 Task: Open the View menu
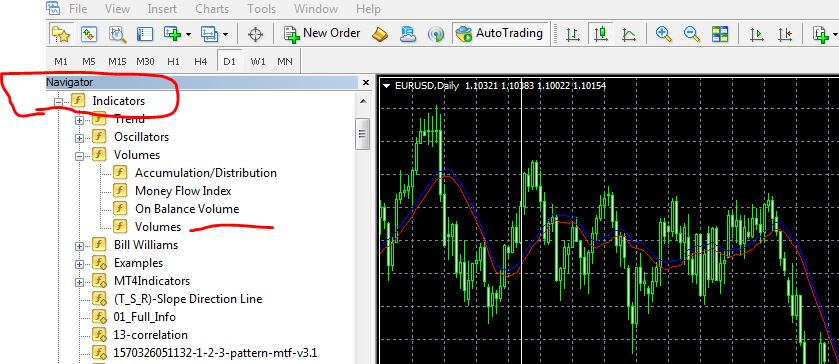coord(117,9)
